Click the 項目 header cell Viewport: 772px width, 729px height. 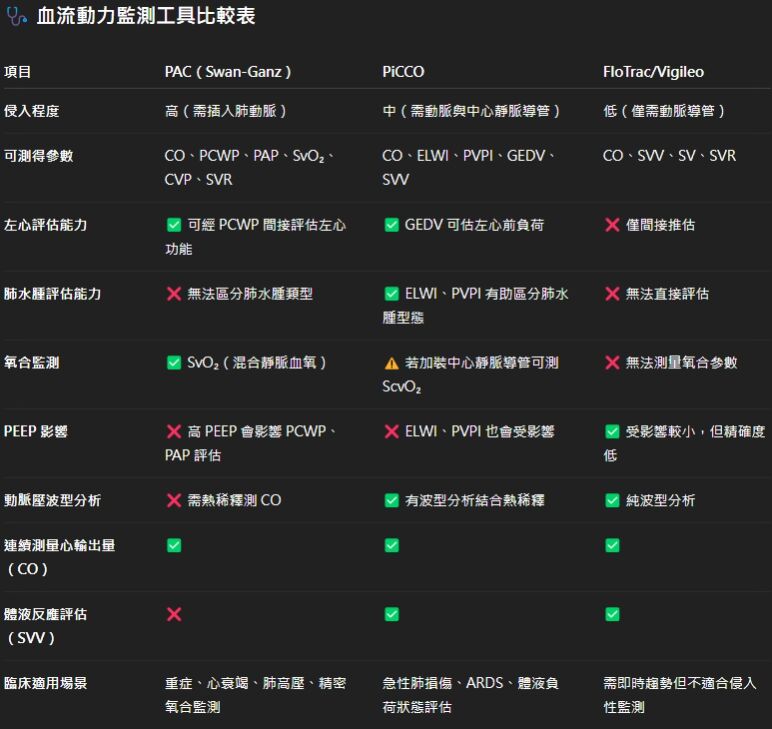18,72
